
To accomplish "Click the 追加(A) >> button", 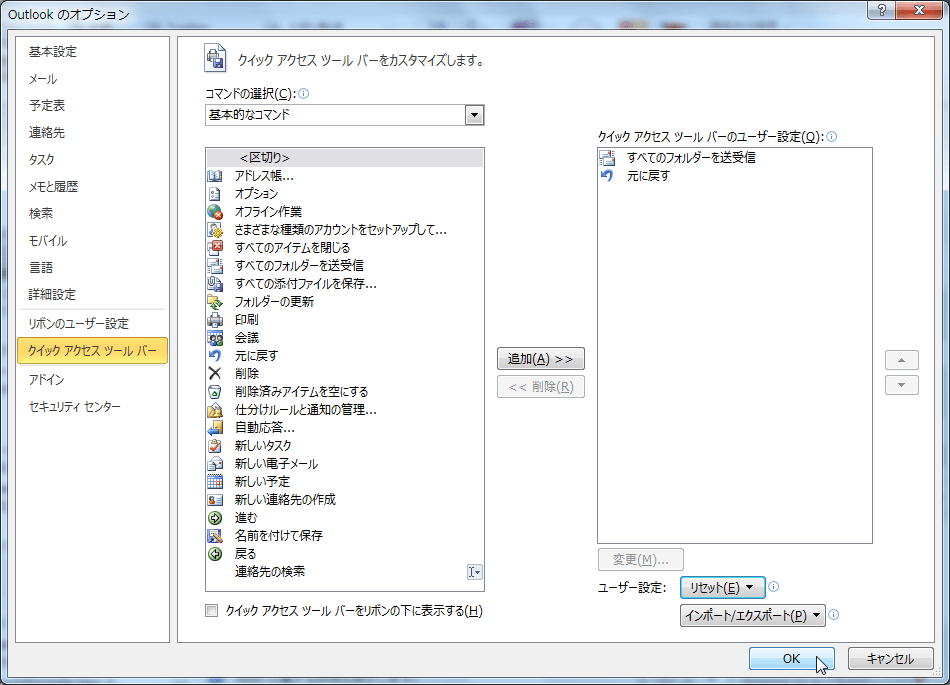I will coord(540,359).
